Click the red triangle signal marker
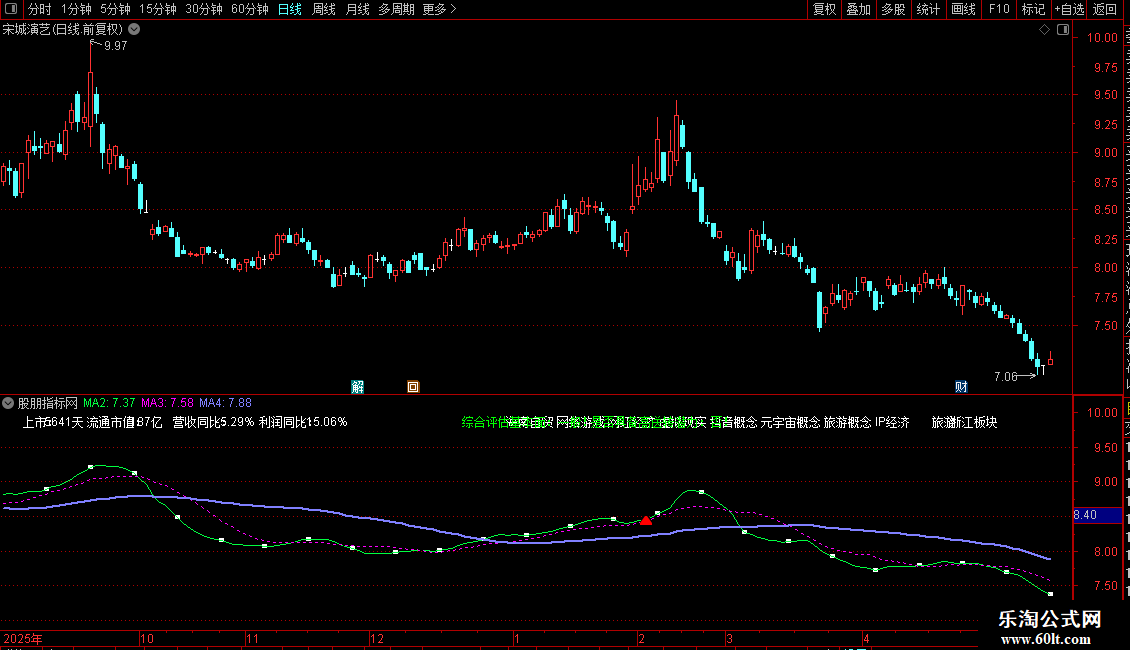Viewport: 1130px width, 650px height. point(646,520)
